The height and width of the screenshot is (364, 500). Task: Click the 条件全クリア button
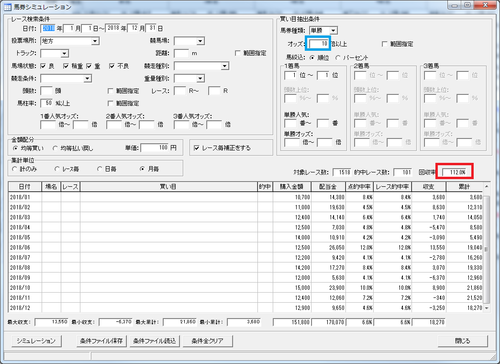click(x=208, y=341)
